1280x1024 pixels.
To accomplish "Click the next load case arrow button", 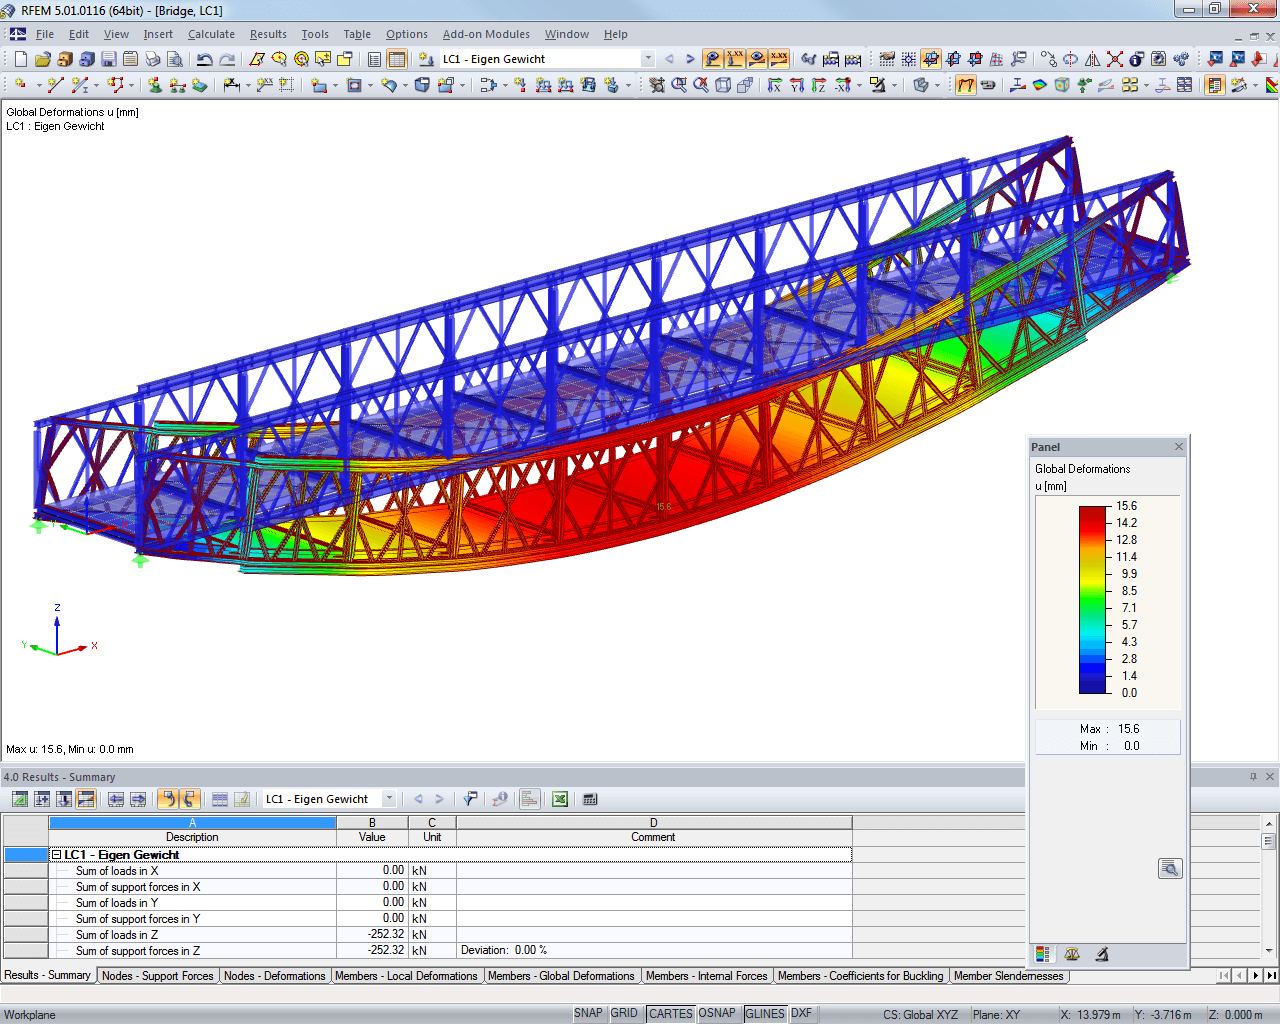I will 688,59.
